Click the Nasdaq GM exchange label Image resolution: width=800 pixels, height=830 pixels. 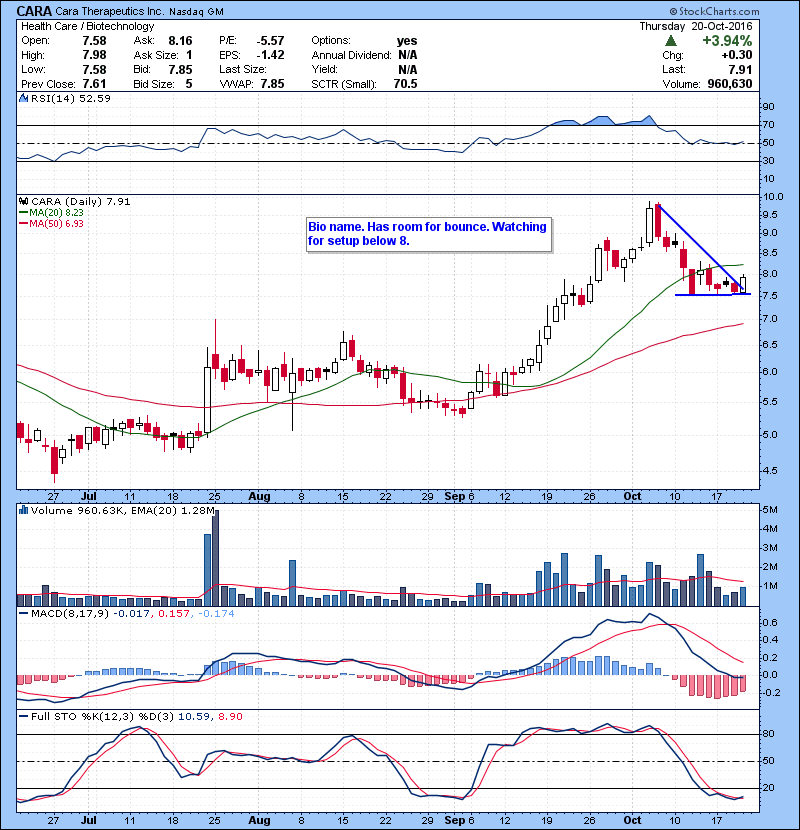[x=196, y=12]
